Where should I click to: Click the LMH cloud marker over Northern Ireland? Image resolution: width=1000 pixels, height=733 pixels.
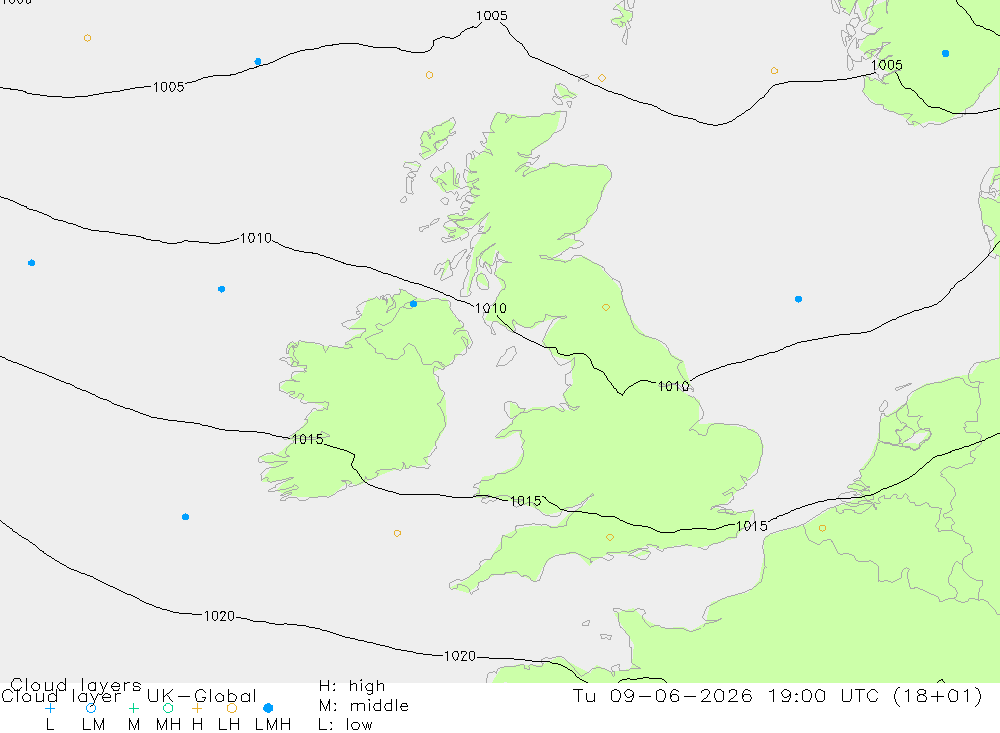pyautogui.click(x=413, y=304)
